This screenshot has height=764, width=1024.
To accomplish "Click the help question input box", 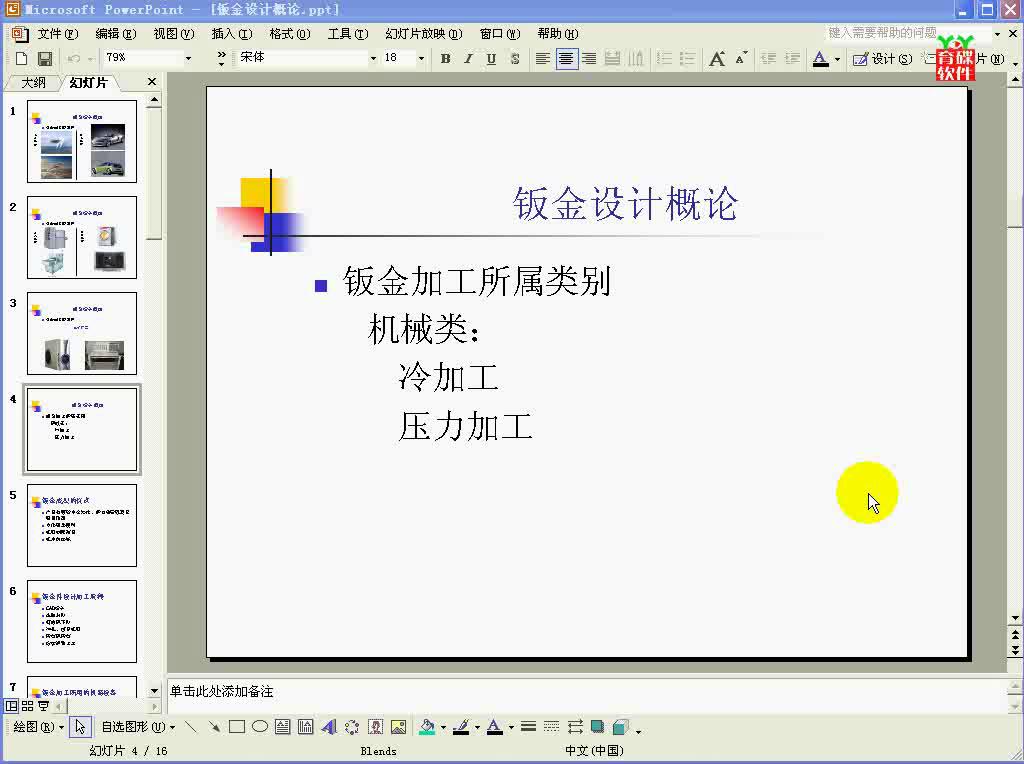I will pyautogui.click(x=908, y=33).
